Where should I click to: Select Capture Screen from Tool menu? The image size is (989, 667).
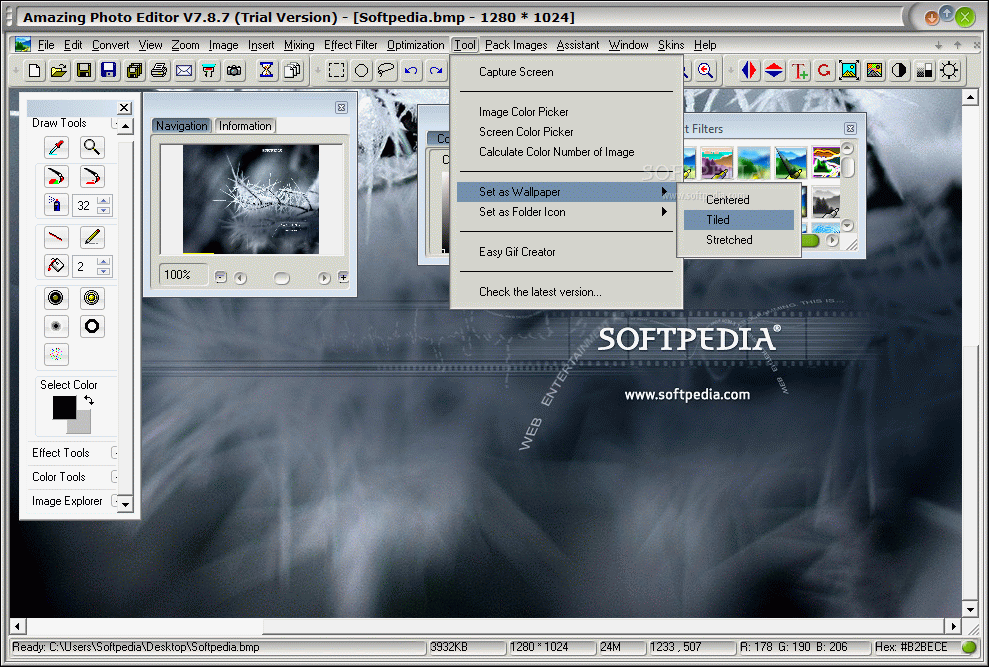(x=566, y=72)
